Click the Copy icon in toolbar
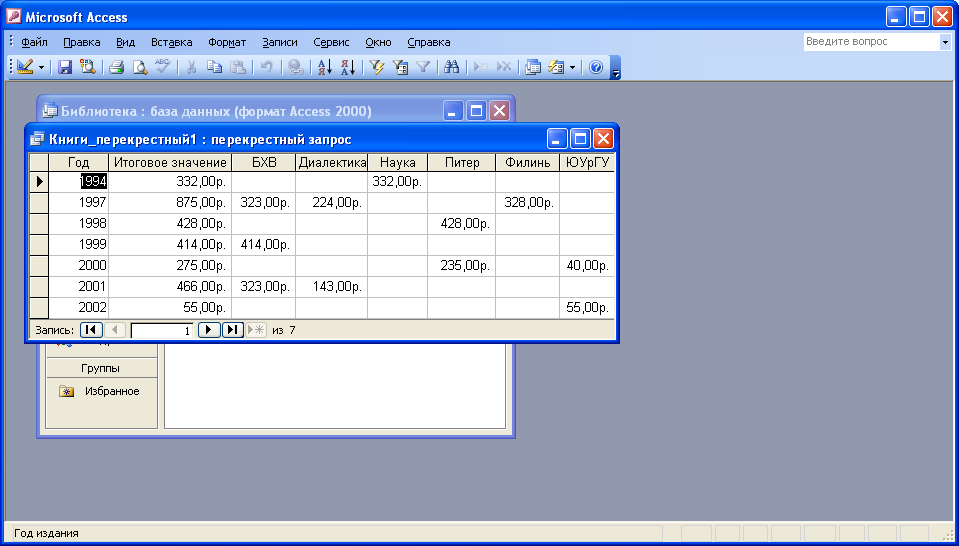Image resolution: width=959 pixels, height=546 pixels. (214, 67)
